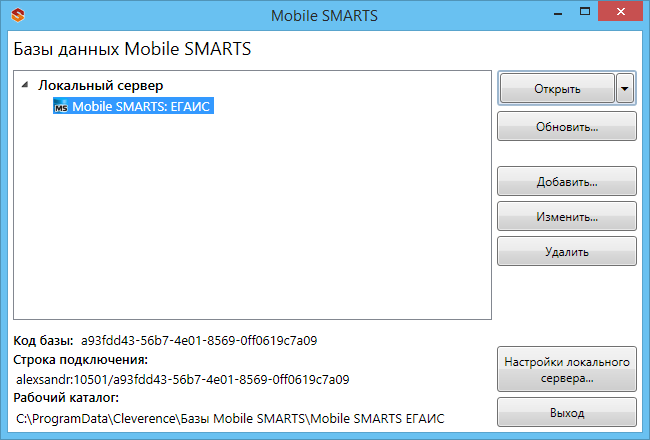Collapse the Локальный сервер tree node

[x=25, y=85]
